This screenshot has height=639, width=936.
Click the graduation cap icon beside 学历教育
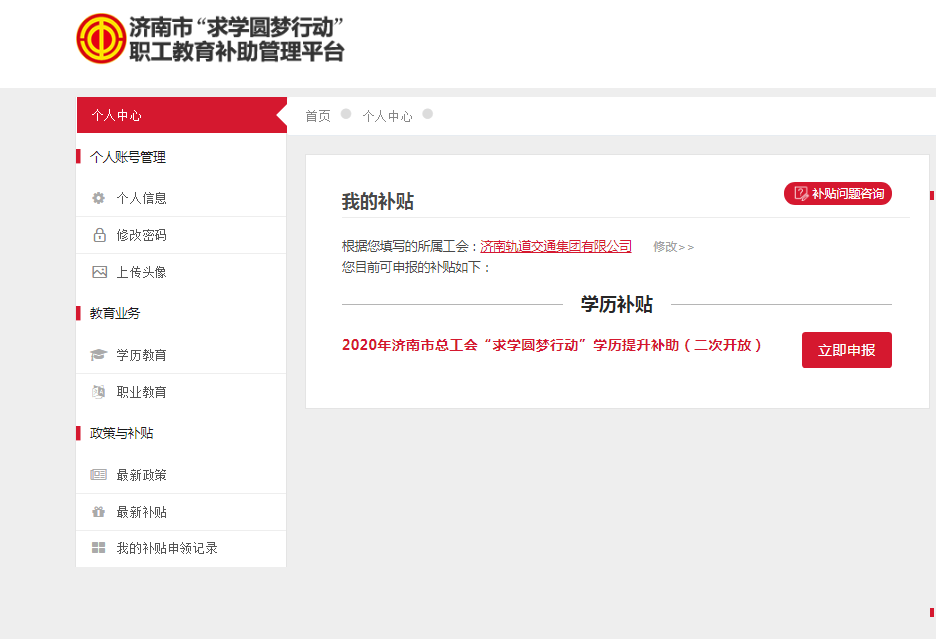98,355
